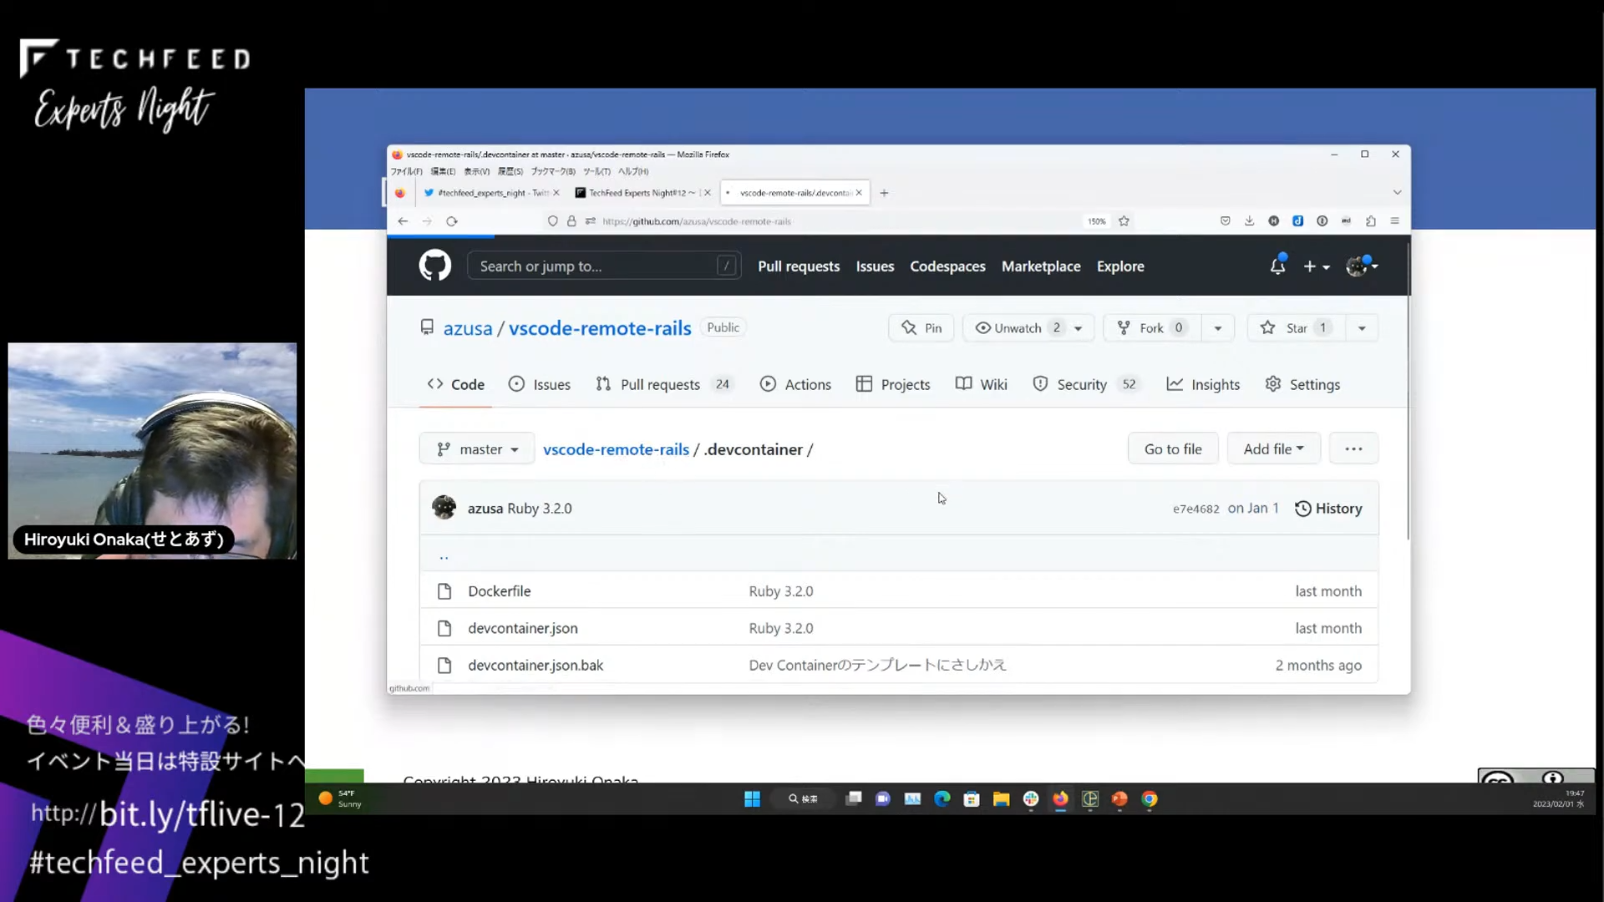Open the Add file dropdown
This screenshot has width=1604, height=902.
tap(1273, 449)
